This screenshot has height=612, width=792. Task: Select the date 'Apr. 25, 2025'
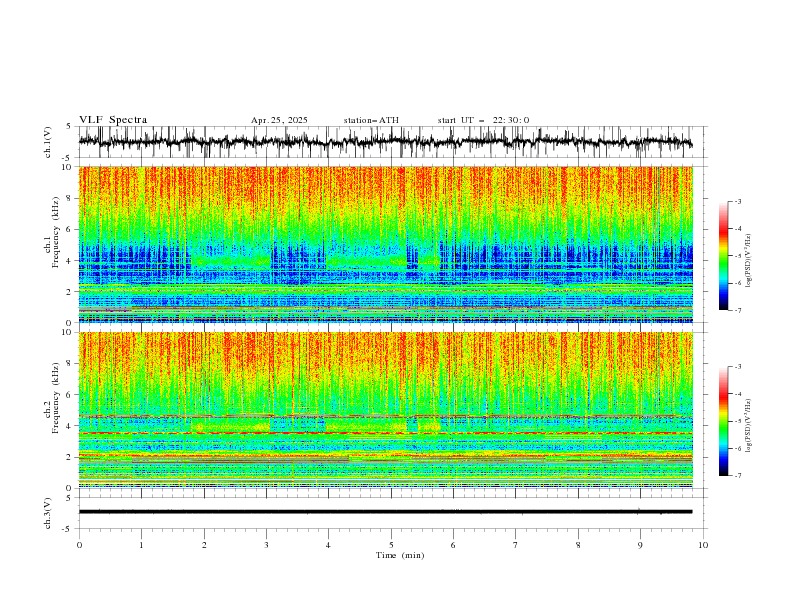point(279,120)
